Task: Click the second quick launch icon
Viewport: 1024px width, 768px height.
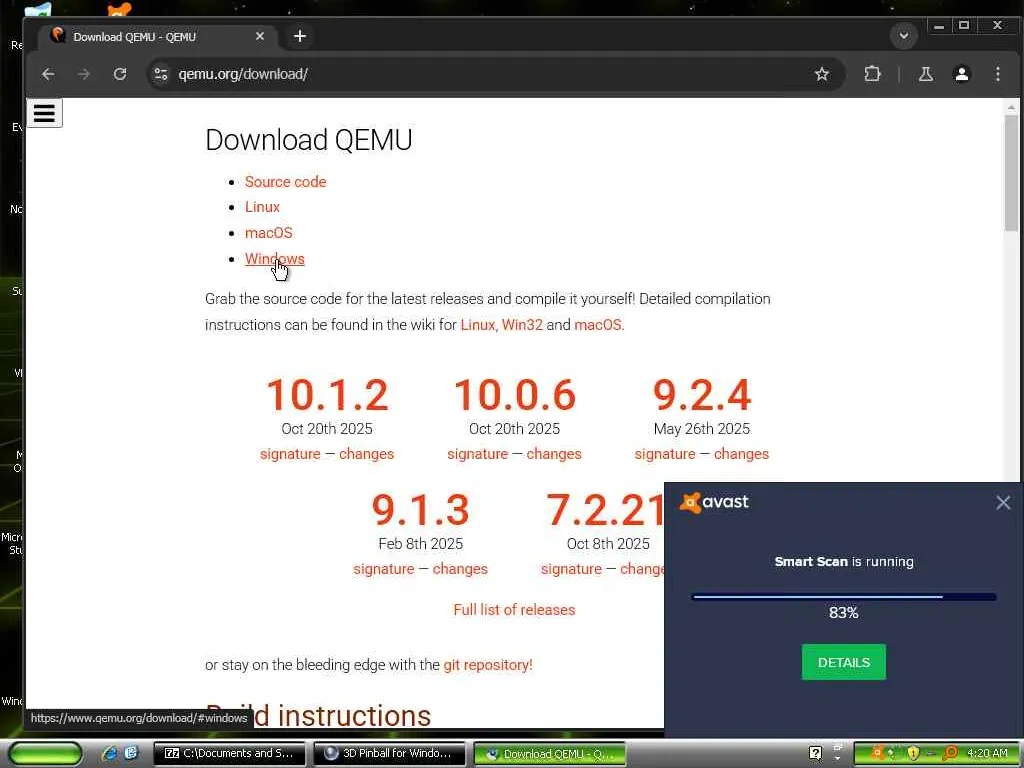Action: pos(131,753)
